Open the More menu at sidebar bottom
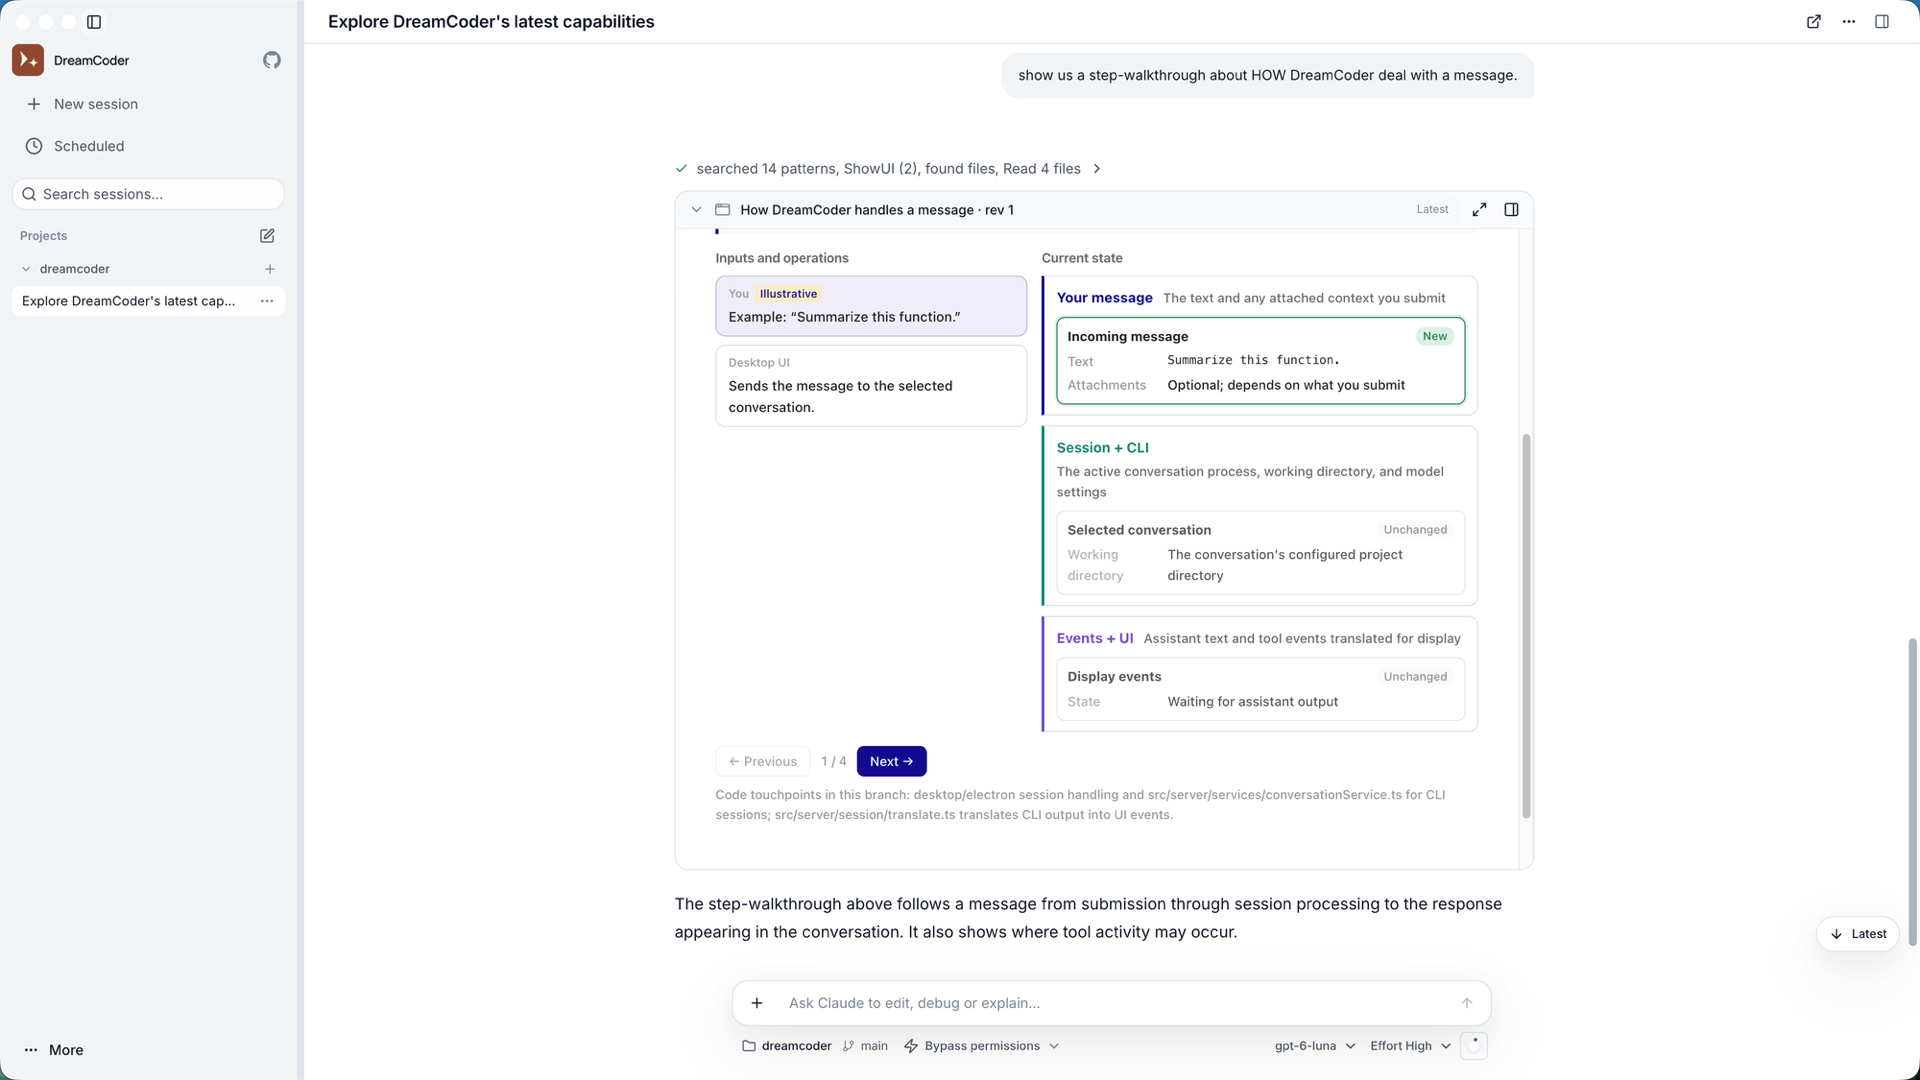Image resolution: width=1920 pixels, height=1080 pixels. coord(54,1050)
